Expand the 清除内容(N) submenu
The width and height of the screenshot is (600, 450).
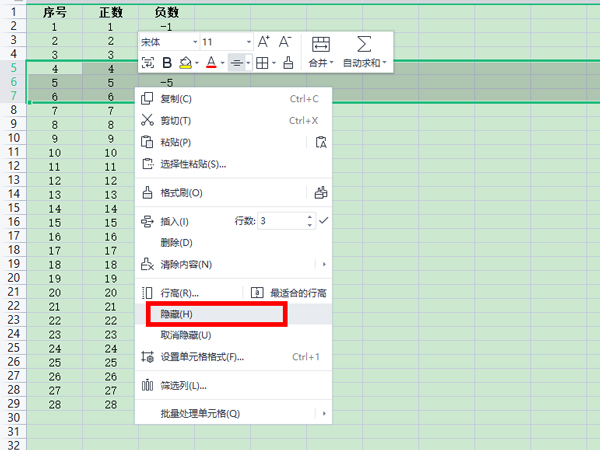pos(323,264)
